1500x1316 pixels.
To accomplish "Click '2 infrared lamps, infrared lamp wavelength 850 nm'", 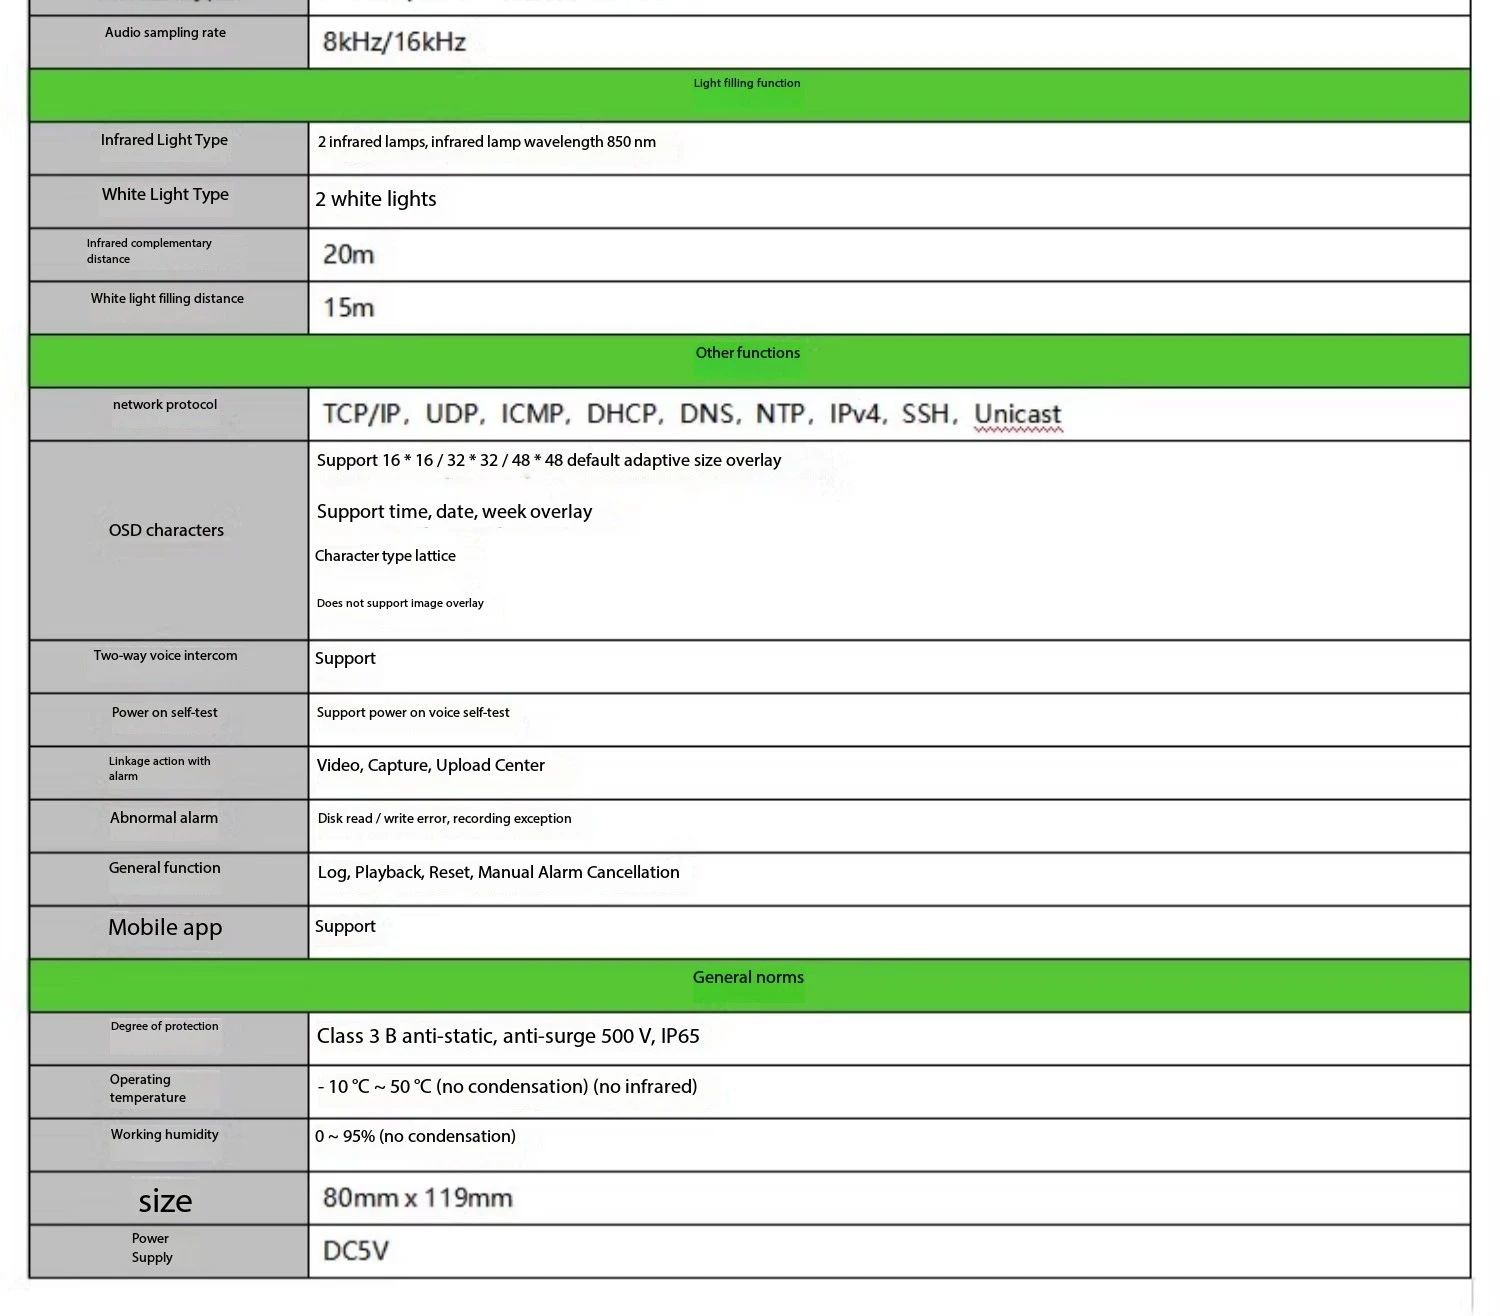I will coord(486,142).
